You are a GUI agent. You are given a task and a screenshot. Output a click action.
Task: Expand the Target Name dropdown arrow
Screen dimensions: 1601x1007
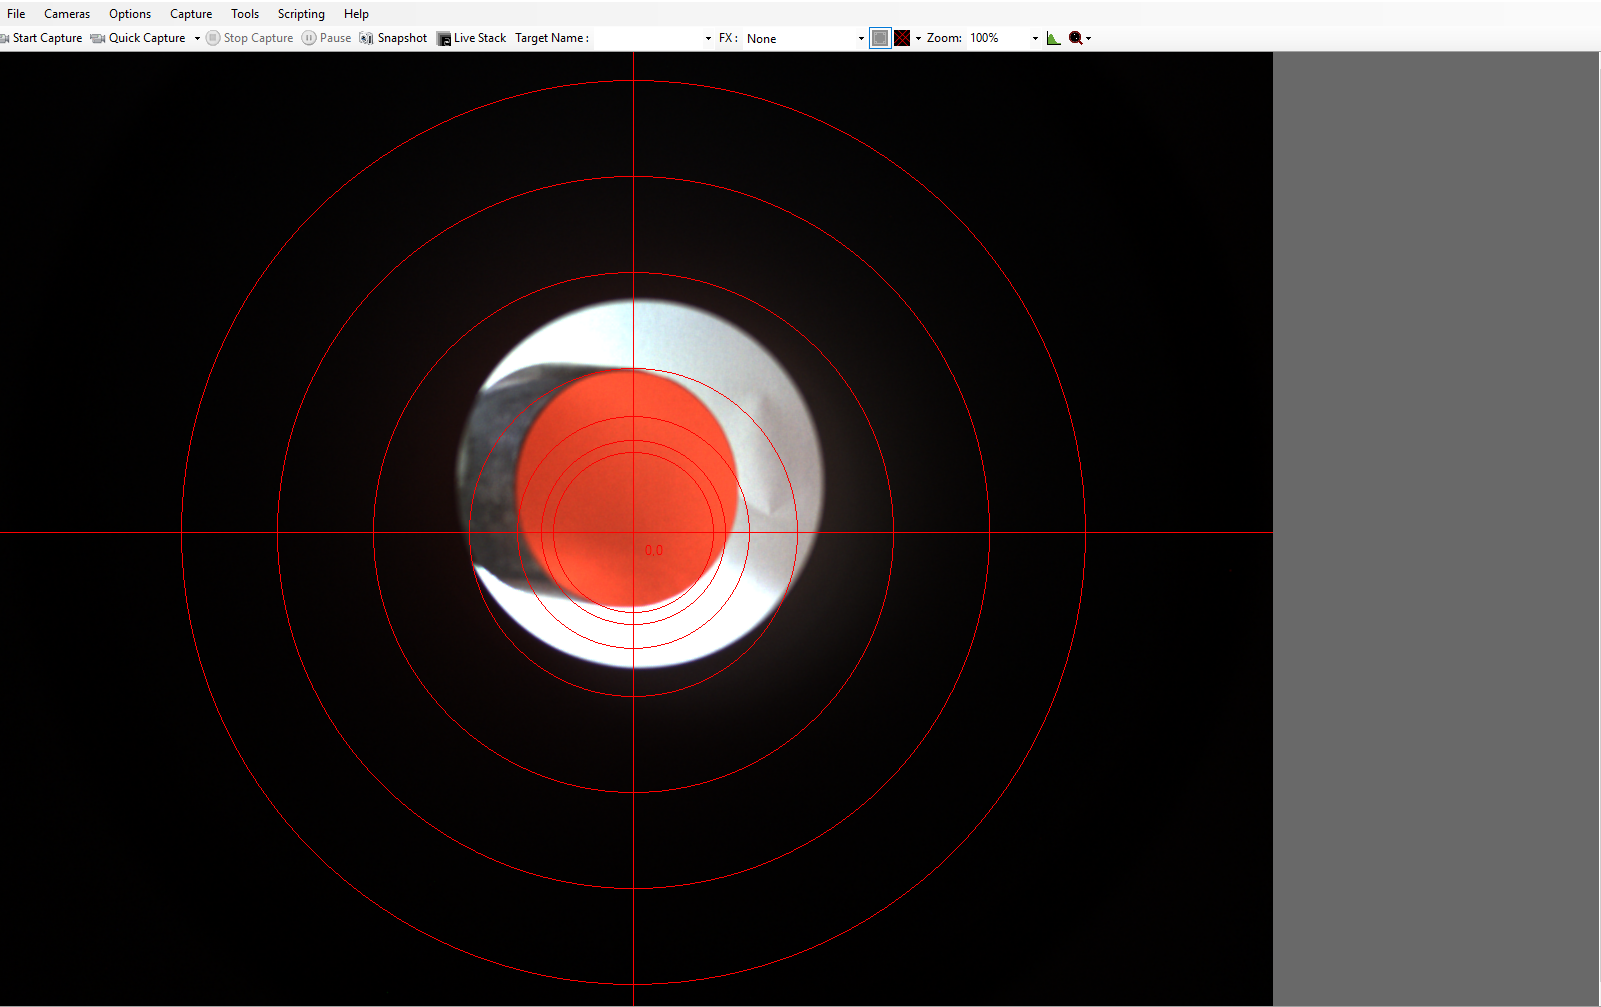(708, 38)
